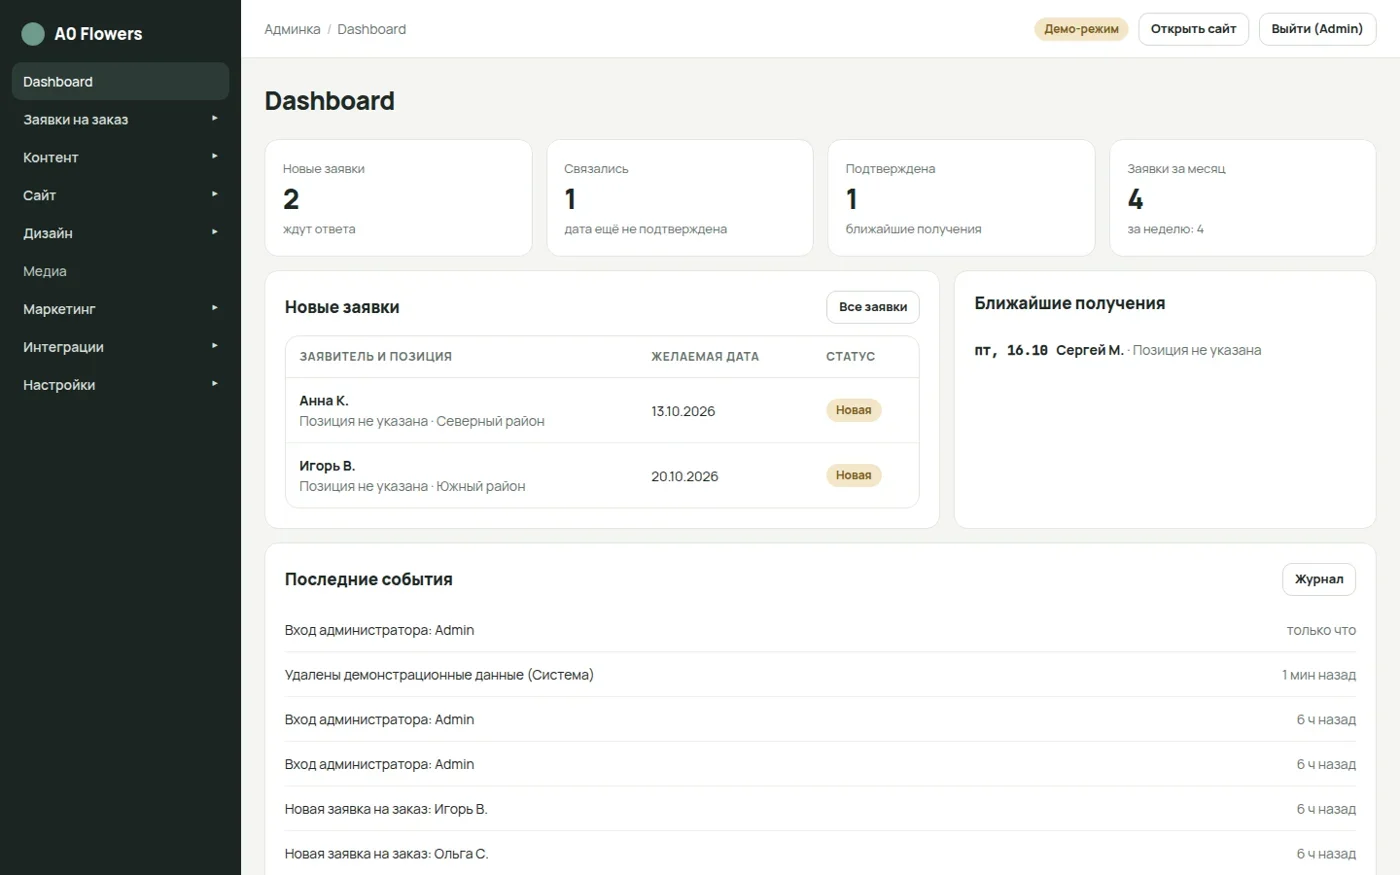Open the Медиа sidebar item
The height and width of the screenshot is (875, 1400).
click(x=120, y=271)
